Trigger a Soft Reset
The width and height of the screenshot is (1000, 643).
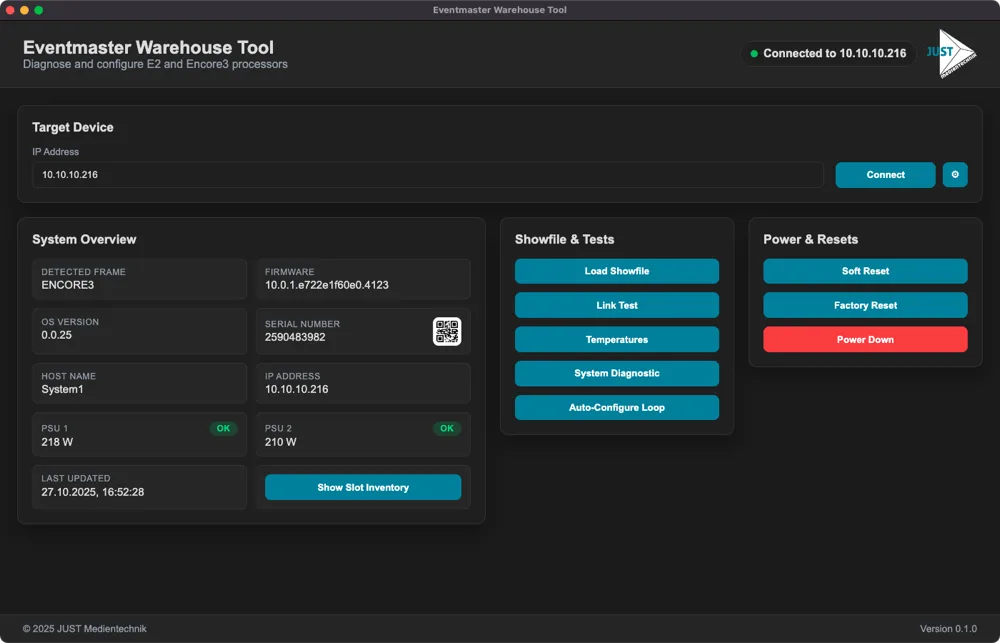point(865,271)
